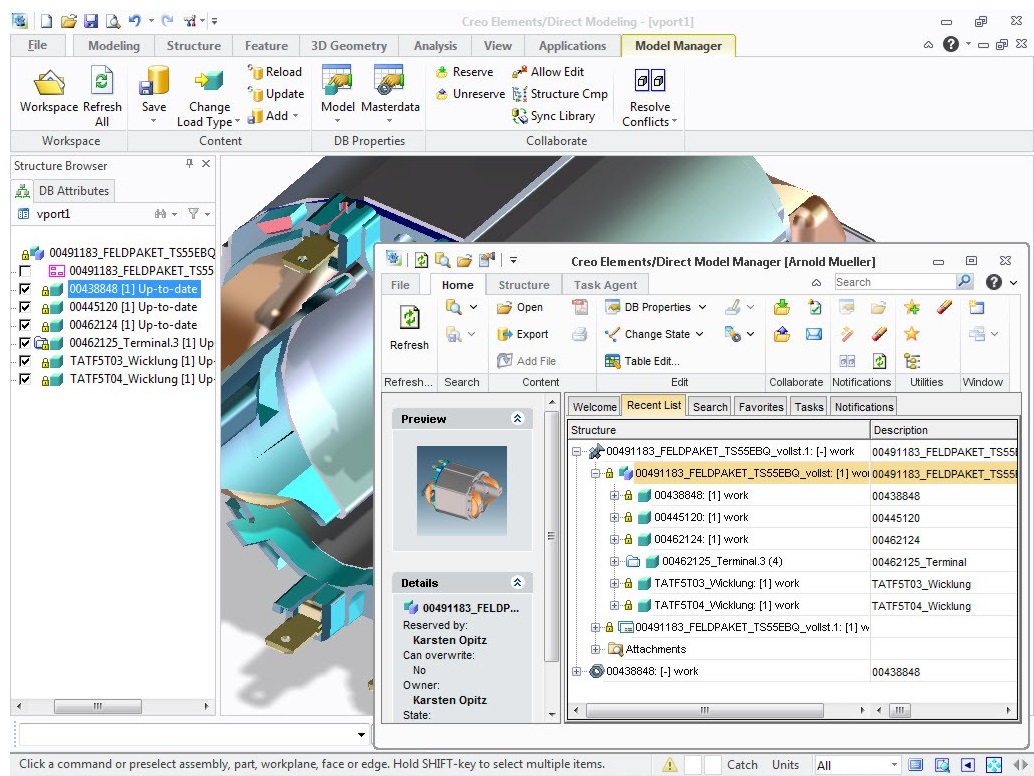This screenshot has width=1034, height=776.
Task: Click the search magnifier in Model Manager
Action: tap(964, 282)
